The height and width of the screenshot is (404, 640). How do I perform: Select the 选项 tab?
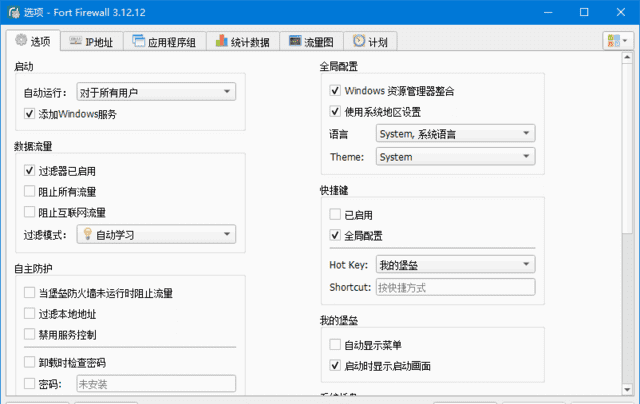click(33, 40)
